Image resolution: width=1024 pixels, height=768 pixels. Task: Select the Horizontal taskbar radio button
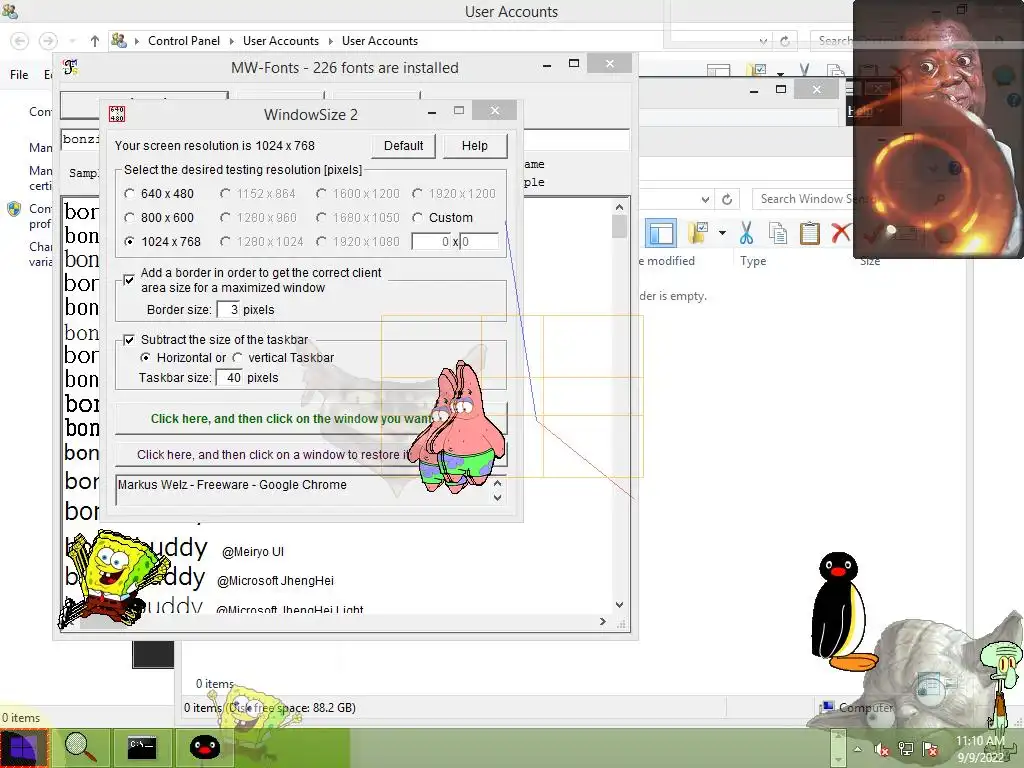coord(145,358)
